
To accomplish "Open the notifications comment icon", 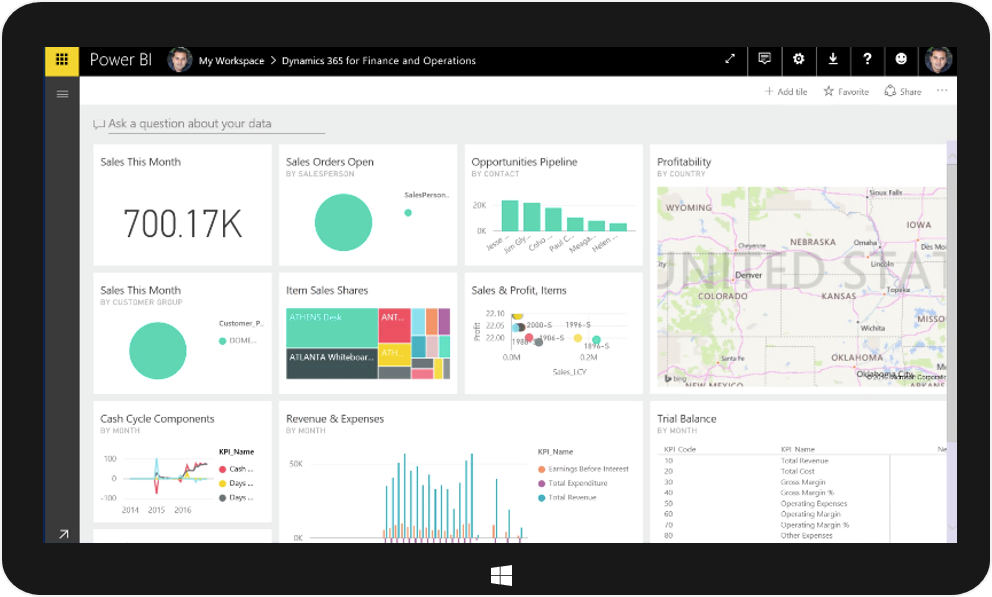I will click(765, 60).
